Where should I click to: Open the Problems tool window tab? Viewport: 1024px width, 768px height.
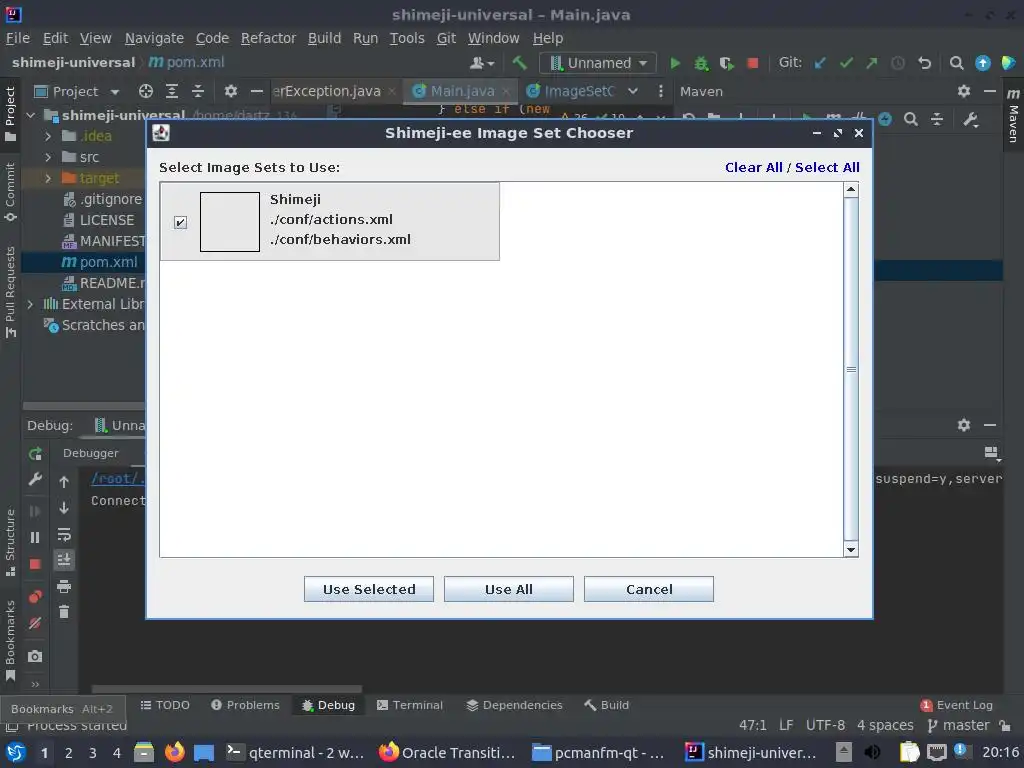pyautogui.click(x=246, y=705)
